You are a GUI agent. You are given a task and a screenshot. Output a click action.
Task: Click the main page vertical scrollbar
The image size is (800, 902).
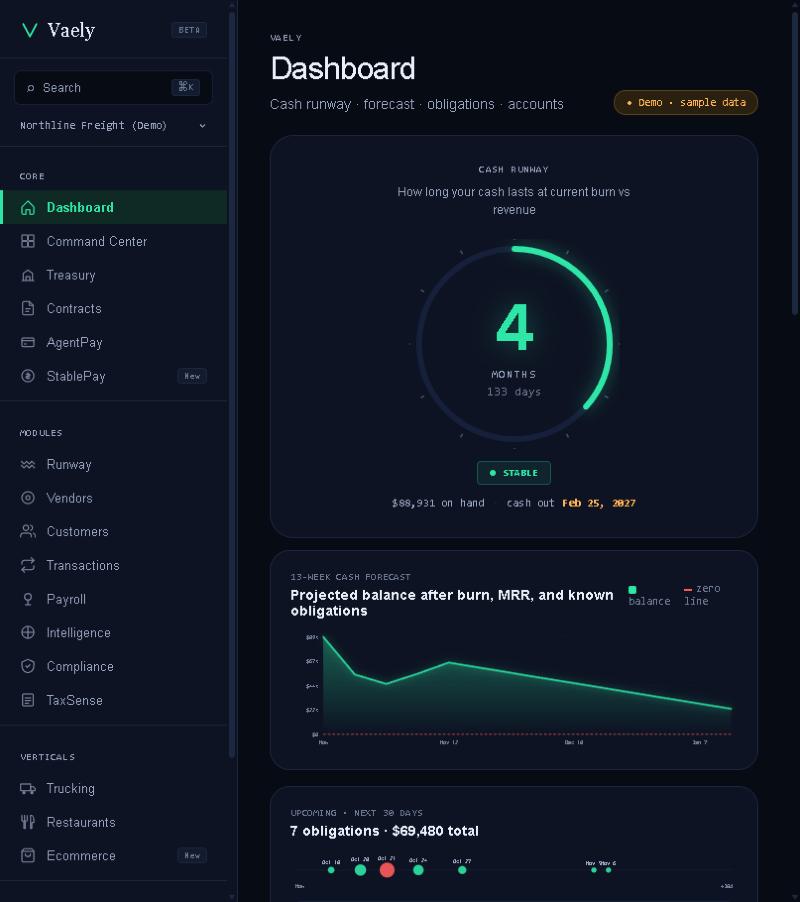point(795,163)
